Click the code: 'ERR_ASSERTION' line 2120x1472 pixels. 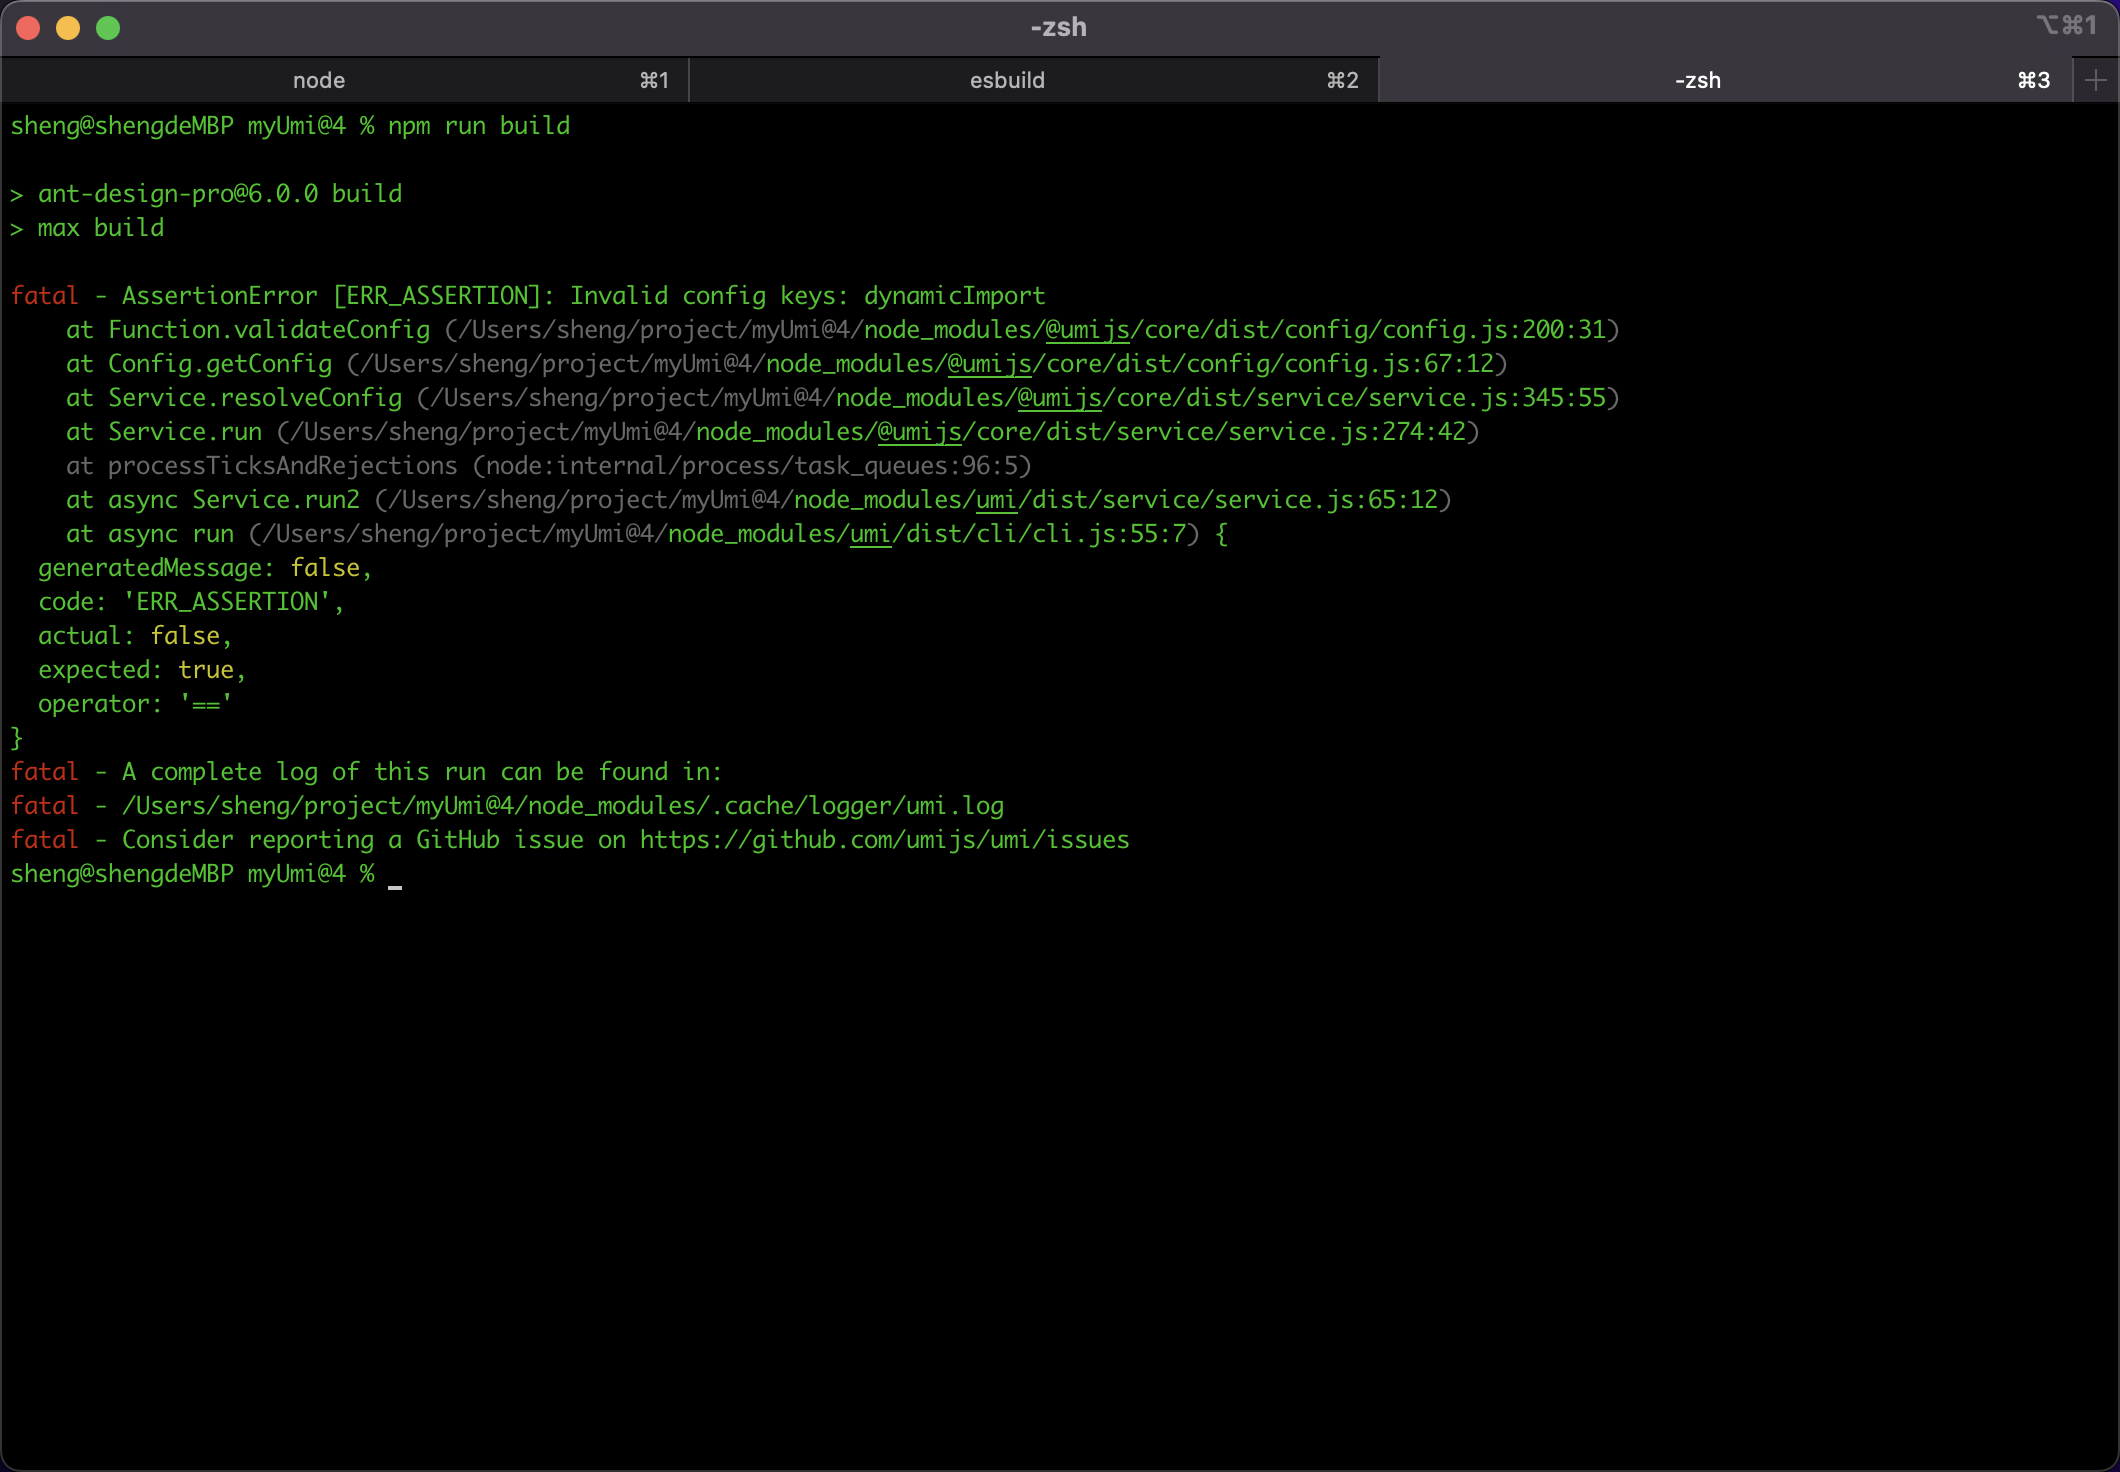(x=191, y=602)
